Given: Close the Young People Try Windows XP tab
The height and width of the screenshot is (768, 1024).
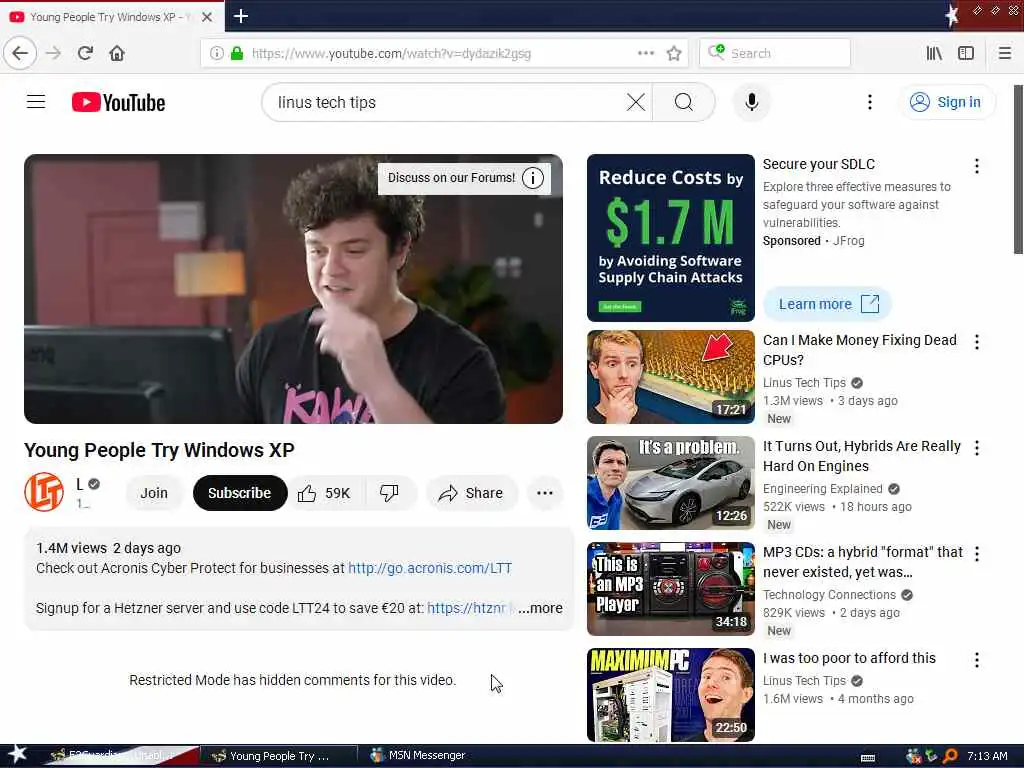Looking at the screenshot, I should pyautogui.click(x=206, y=17).
